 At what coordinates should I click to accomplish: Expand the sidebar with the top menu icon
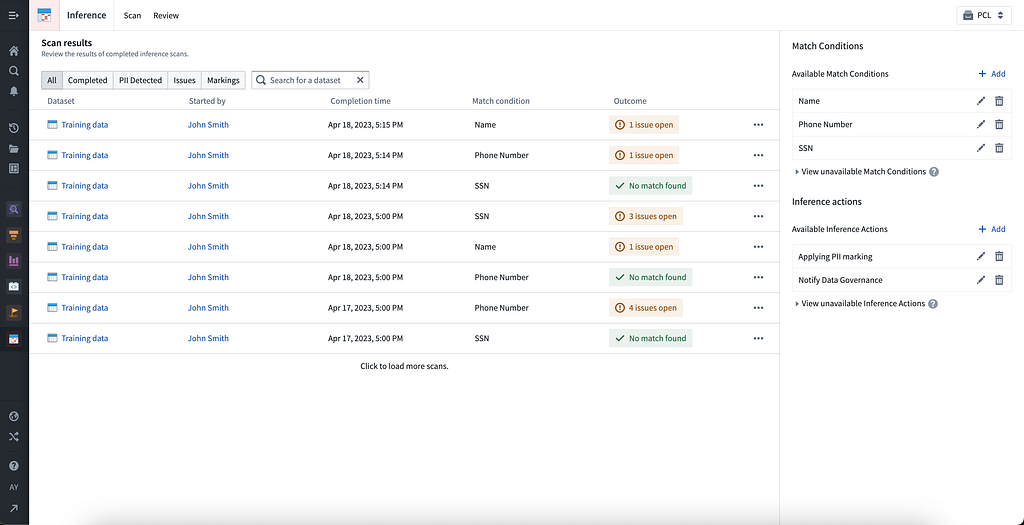click(14, 15)
